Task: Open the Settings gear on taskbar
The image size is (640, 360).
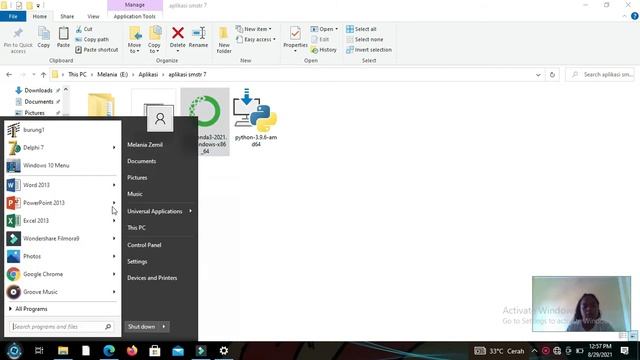Action: [224, 351]
